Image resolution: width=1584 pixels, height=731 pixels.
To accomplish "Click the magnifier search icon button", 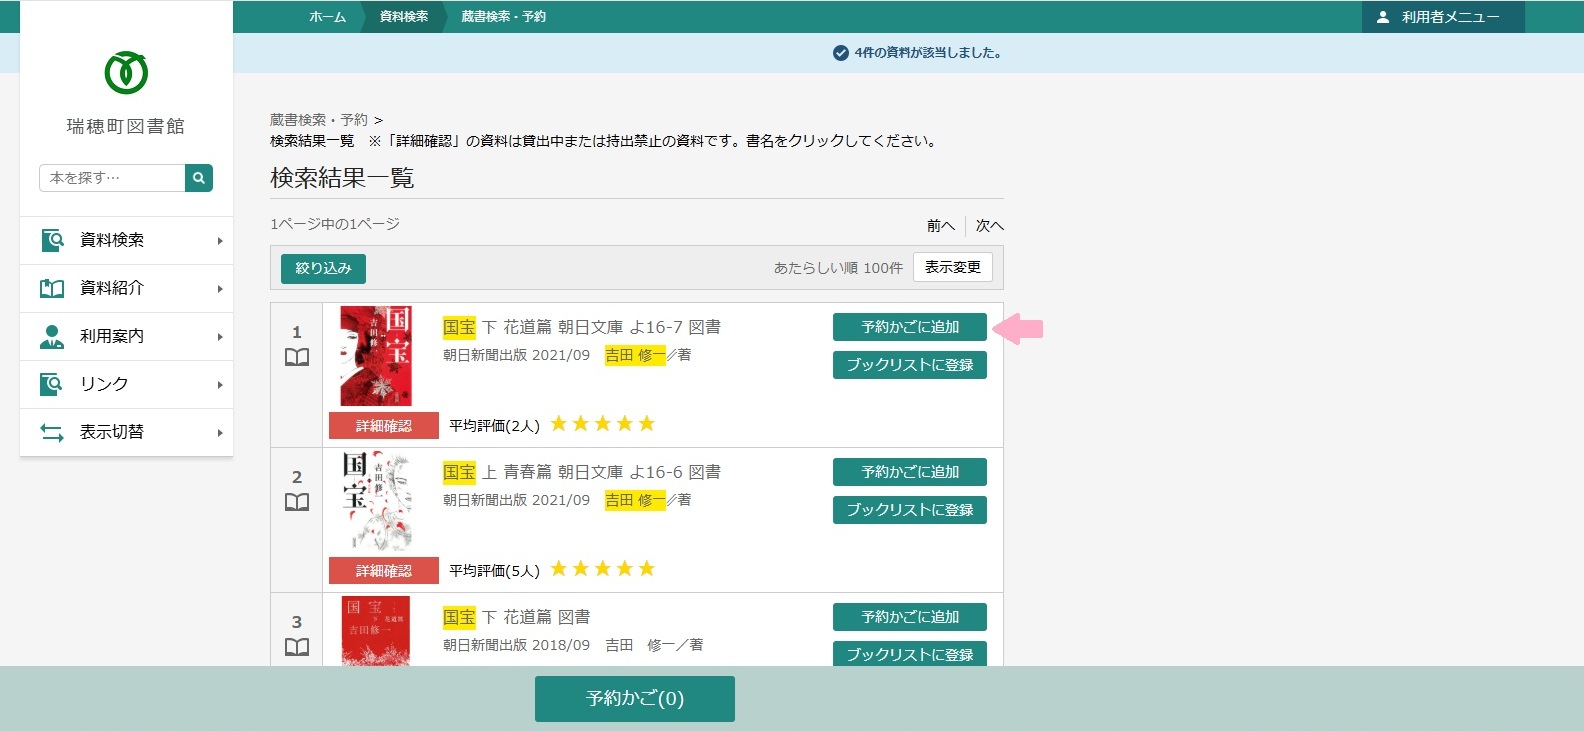I will coord(199,178).
